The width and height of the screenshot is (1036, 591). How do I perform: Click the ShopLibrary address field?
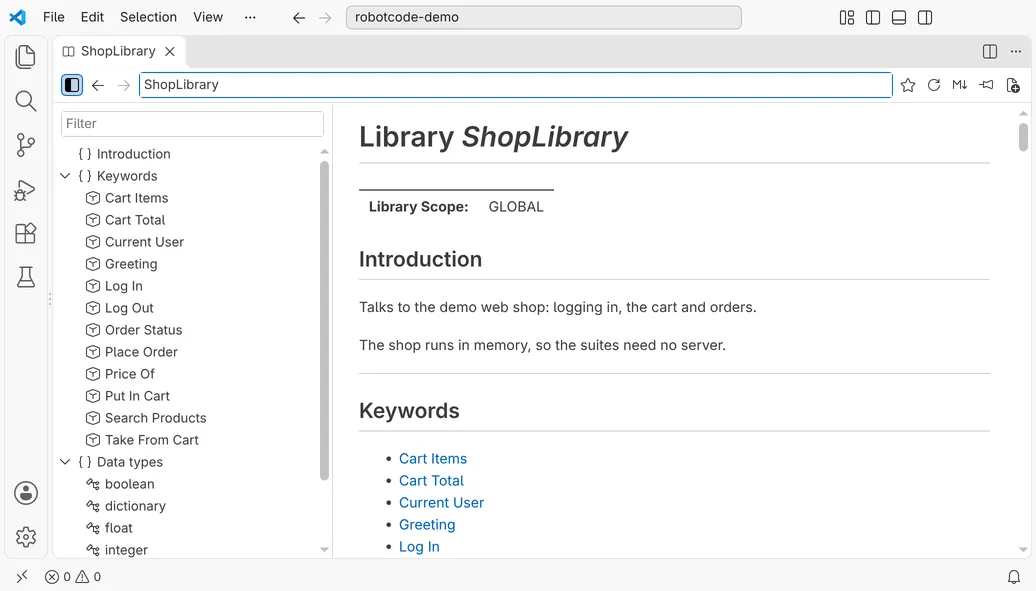515,85
